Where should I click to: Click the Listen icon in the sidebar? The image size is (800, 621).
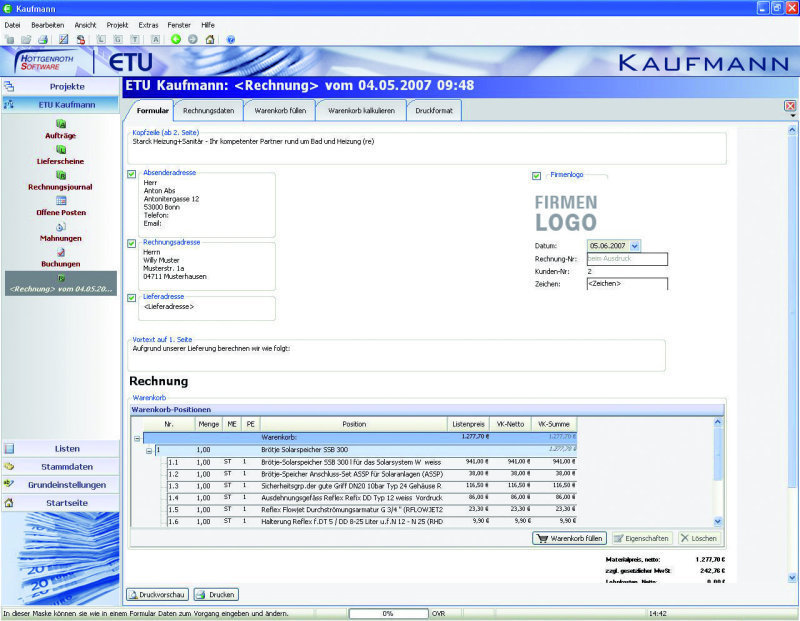pos(9,449)
